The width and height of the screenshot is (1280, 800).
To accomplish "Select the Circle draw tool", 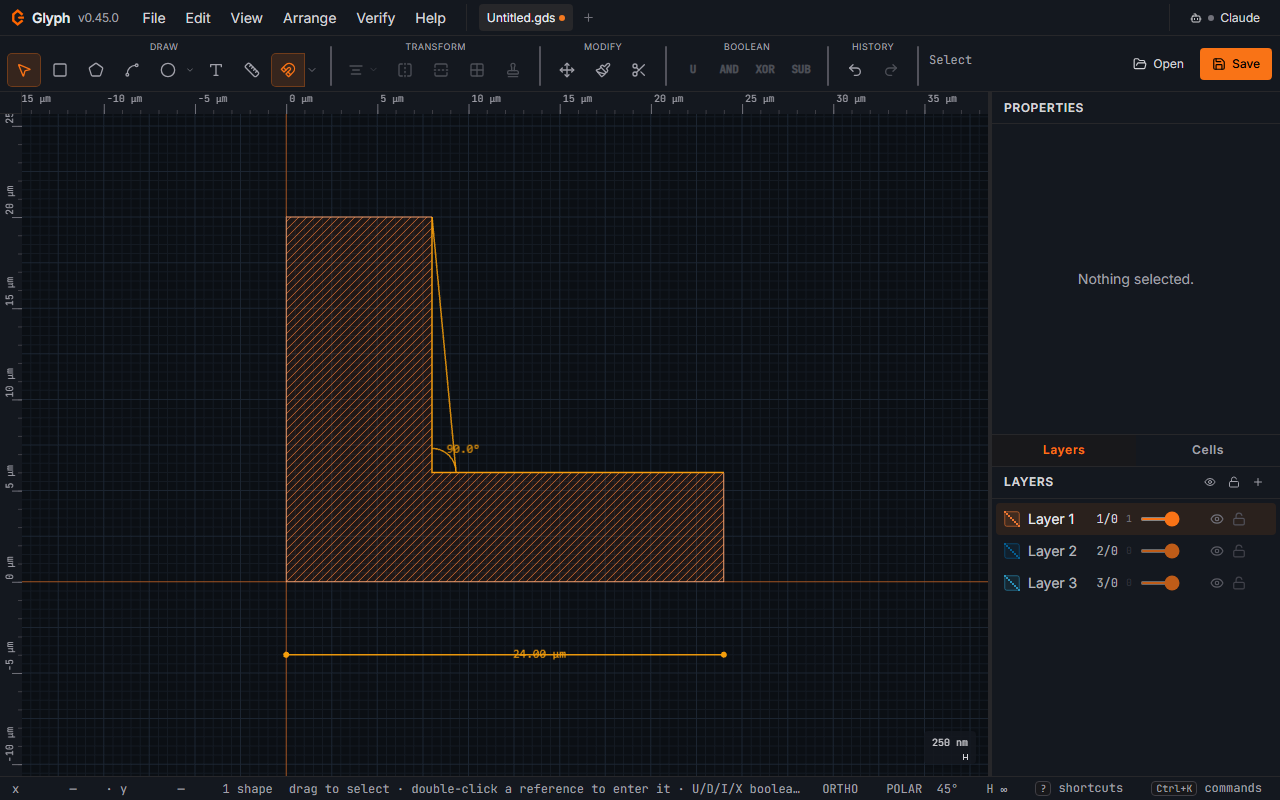I will coord(168,70).
